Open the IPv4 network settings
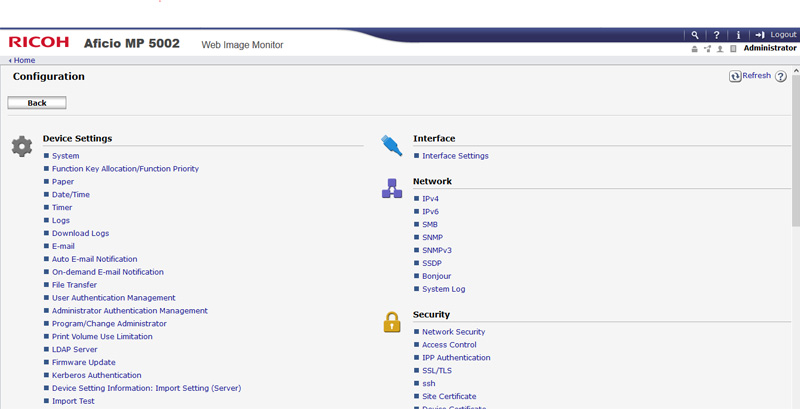Image resolution: width=800 pixels, height=409 pixels. (430, 199)
